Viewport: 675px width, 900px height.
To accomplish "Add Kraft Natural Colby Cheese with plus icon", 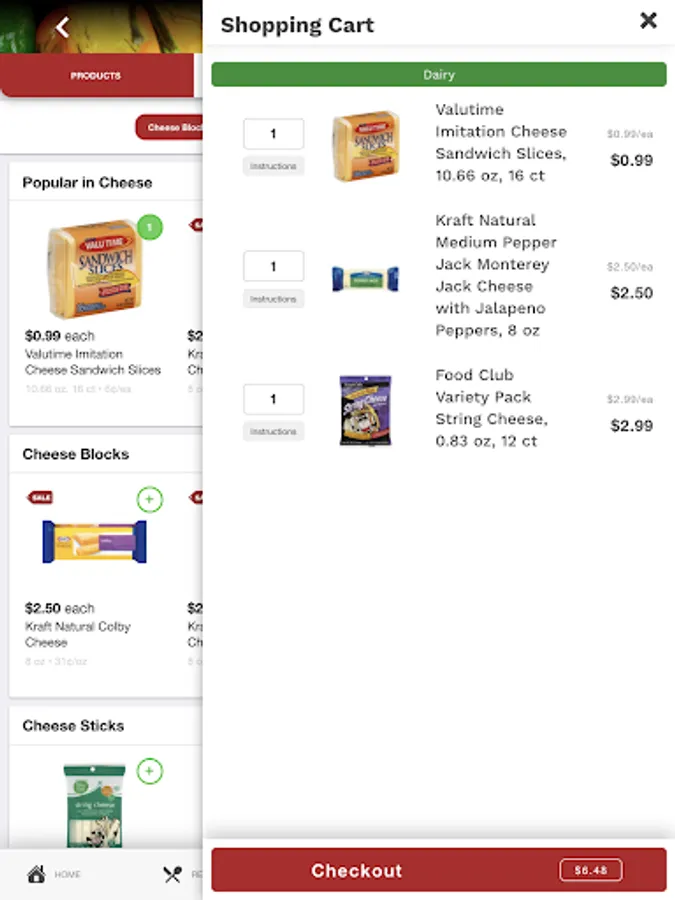I will point(149,499).
